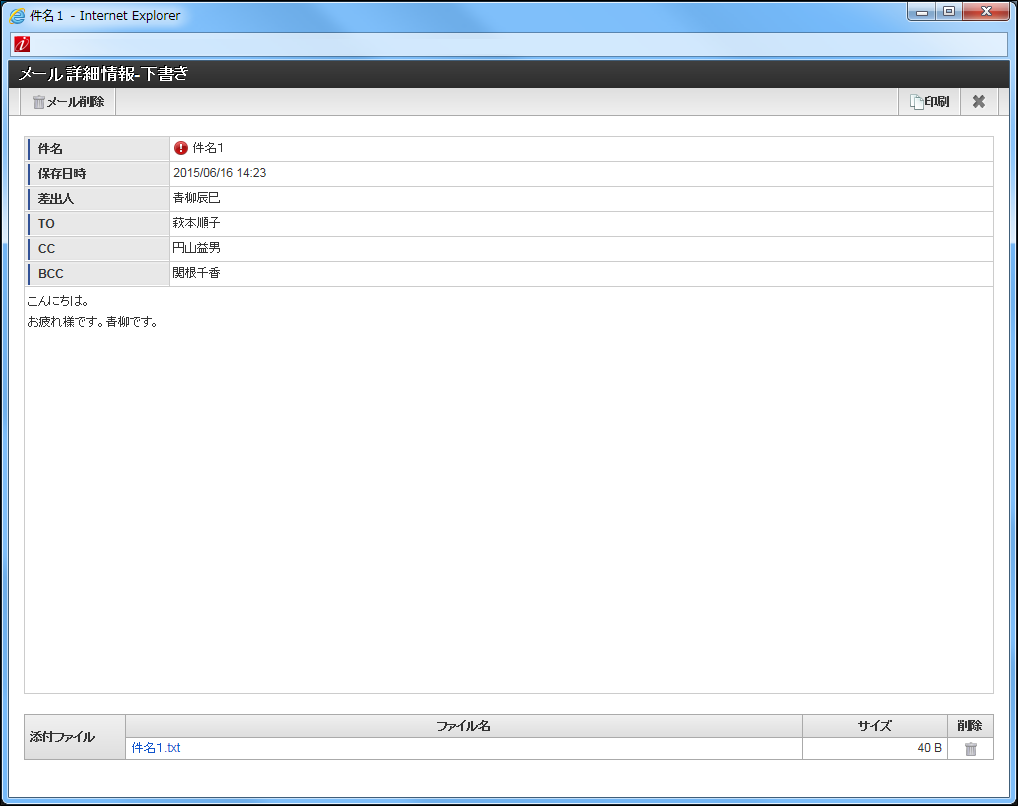
Task: Close the Internet Explorer window
Action: 986,12
